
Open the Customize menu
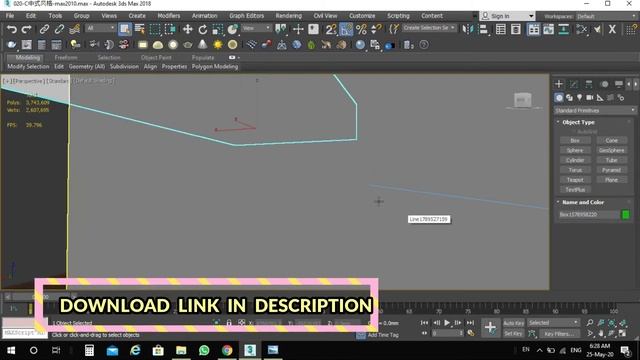(362, 16)
